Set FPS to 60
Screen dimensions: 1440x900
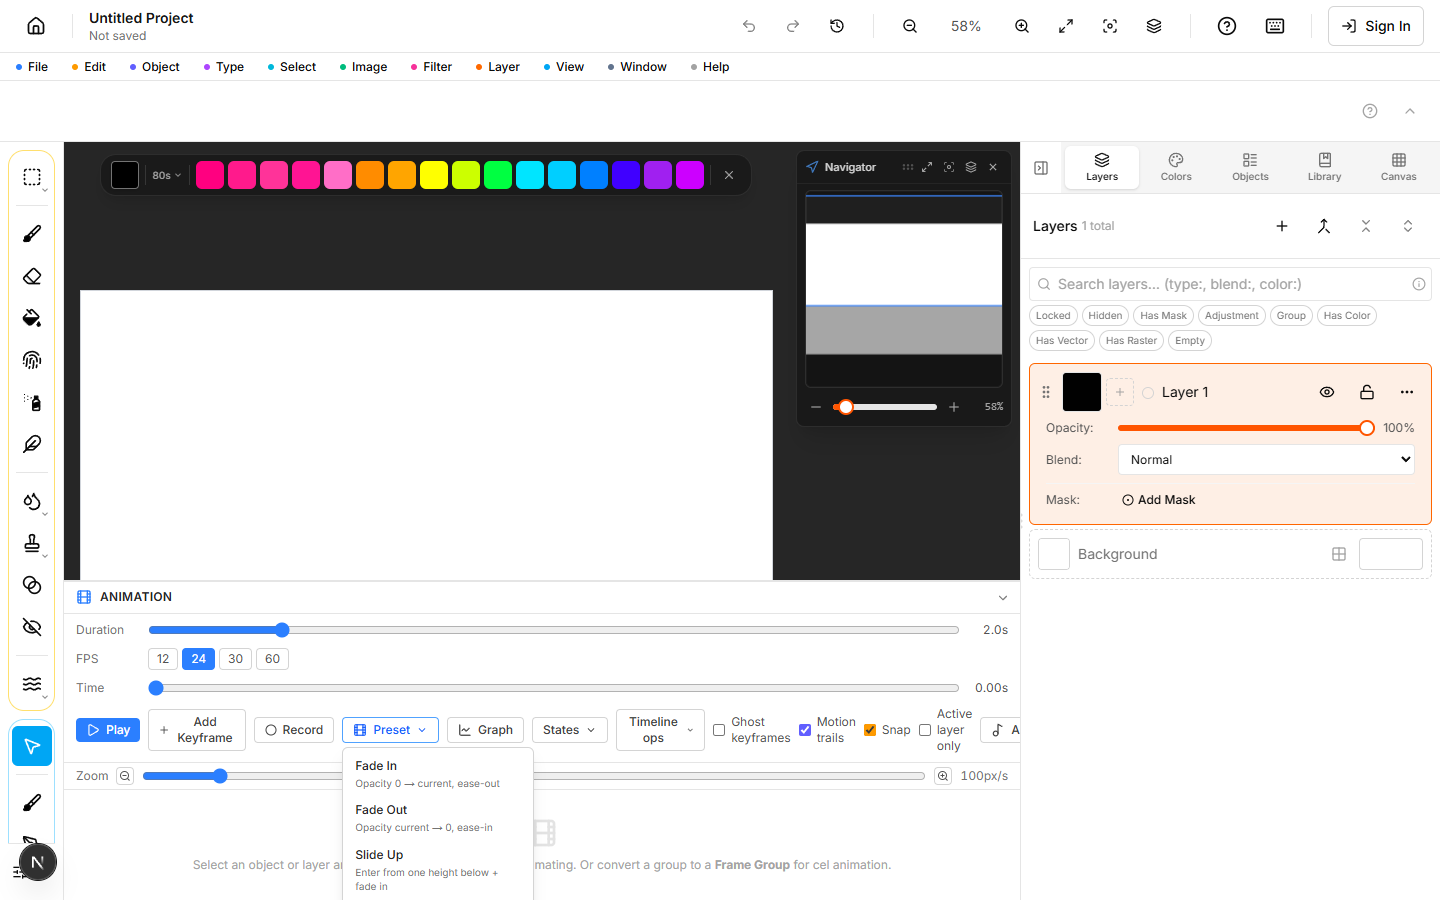coord(273,659)
